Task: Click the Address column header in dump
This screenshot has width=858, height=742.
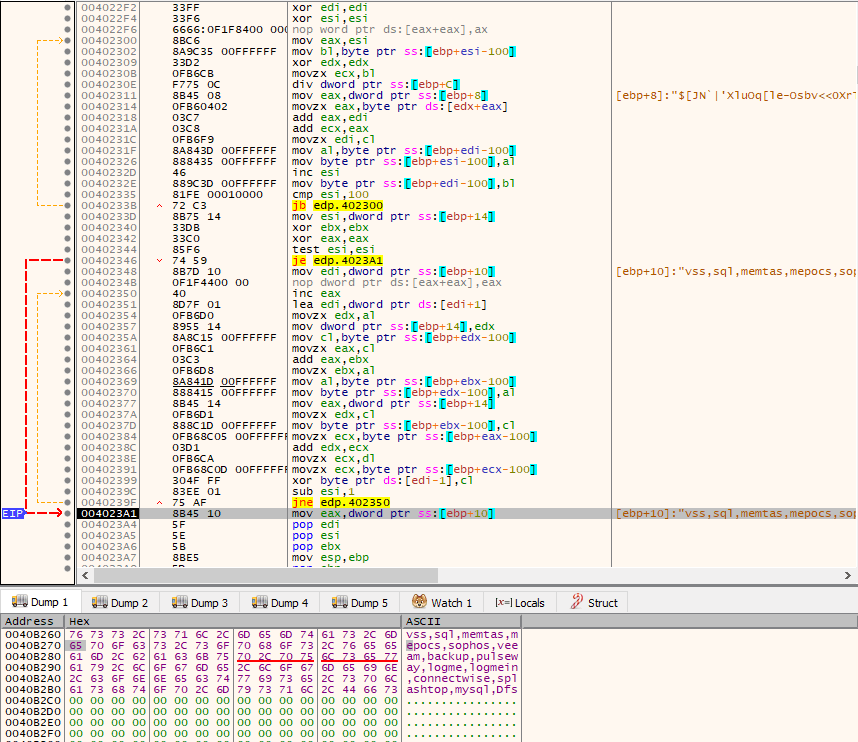Action: pyautogui.click(x=33, y=621)
